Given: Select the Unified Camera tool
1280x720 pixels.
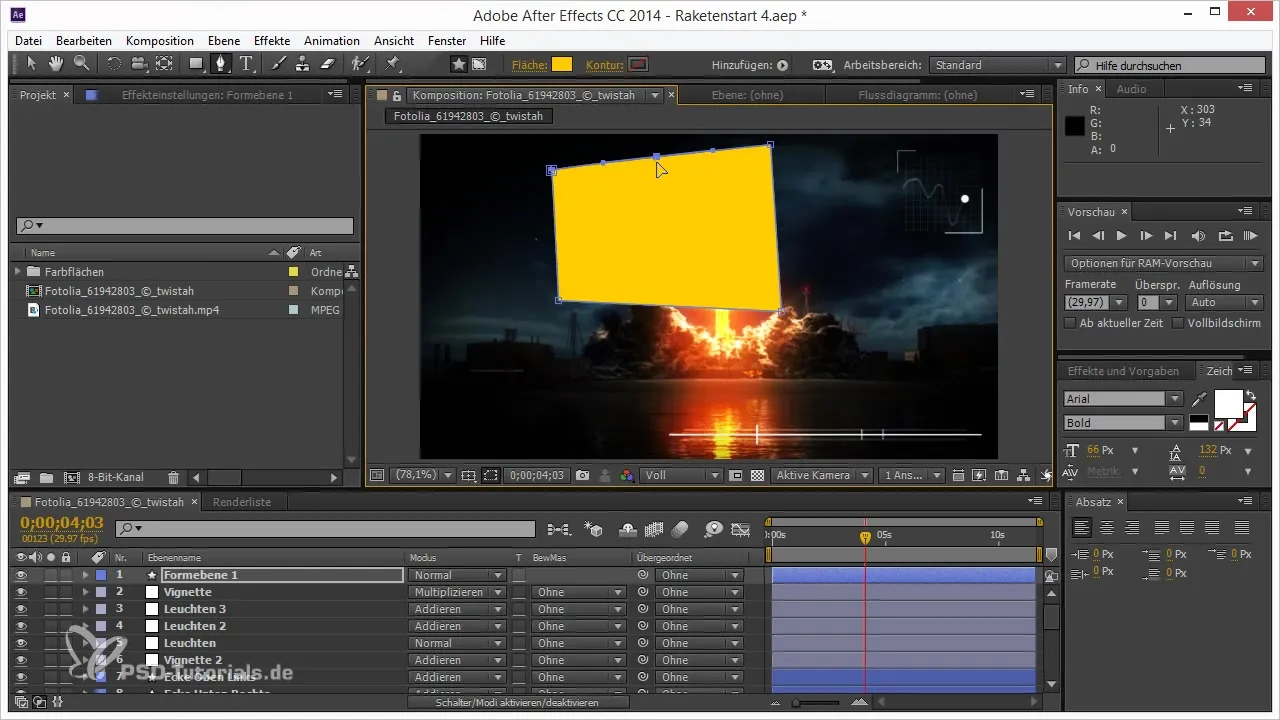Looking at the screenshot, I should 139,64.
